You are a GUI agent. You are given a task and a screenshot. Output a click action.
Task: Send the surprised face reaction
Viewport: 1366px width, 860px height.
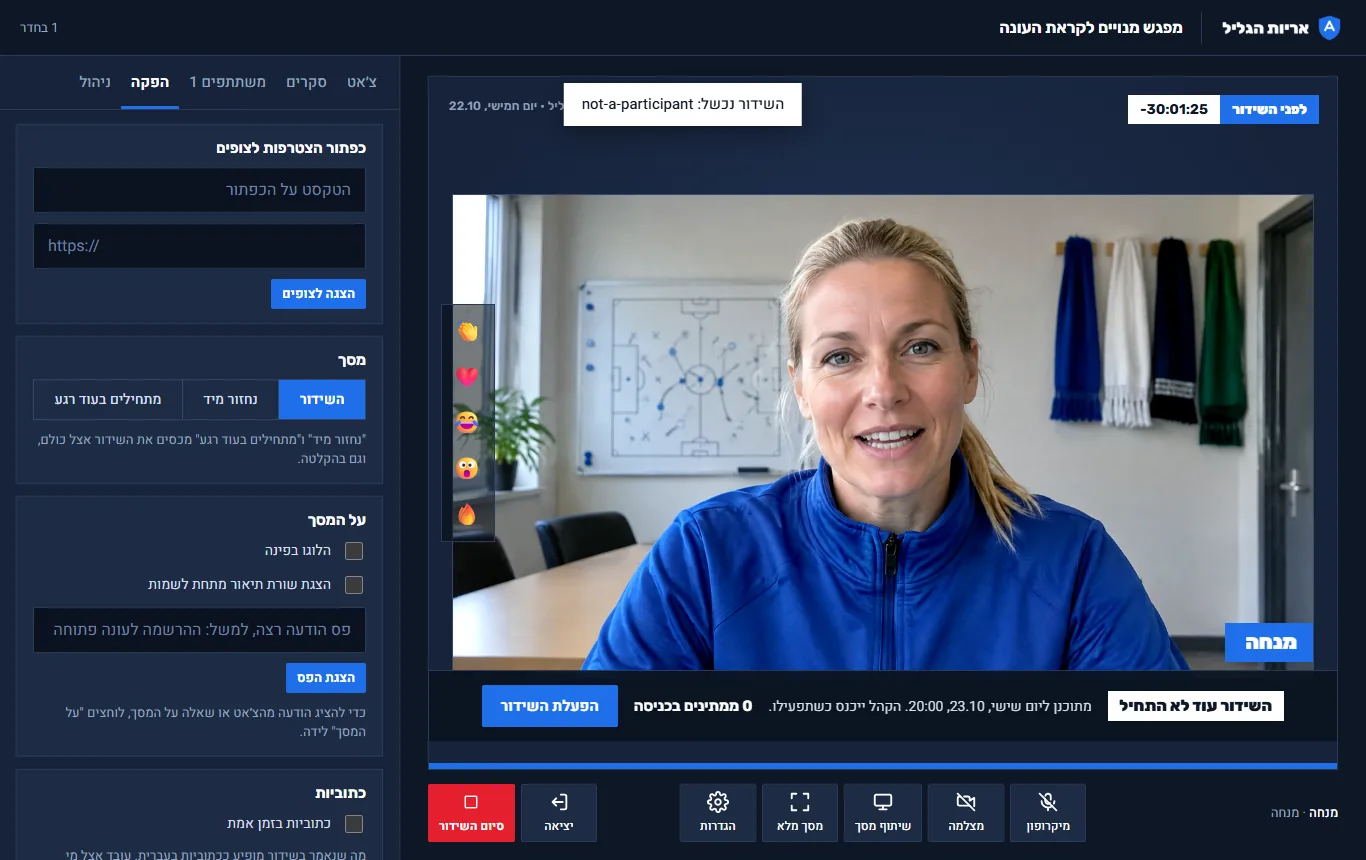tap(467, 468)
